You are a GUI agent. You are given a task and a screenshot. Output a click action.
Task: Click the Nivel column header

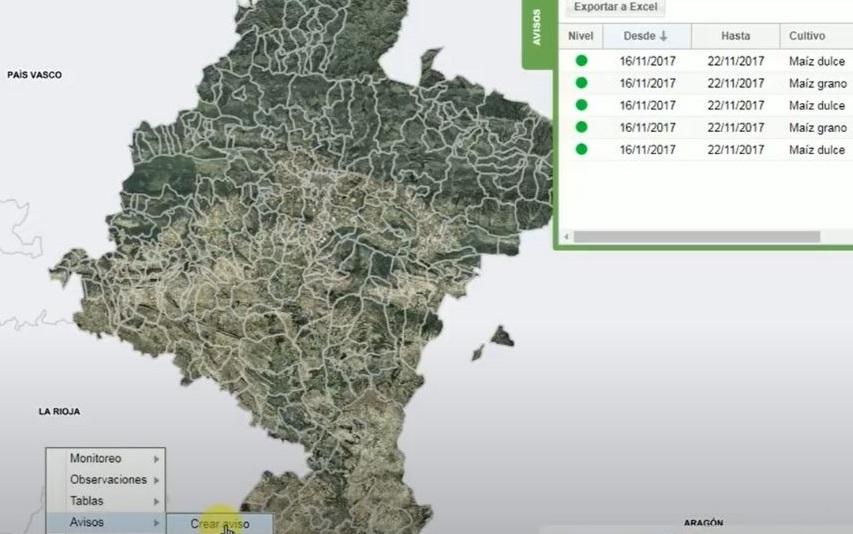(581, 36)
